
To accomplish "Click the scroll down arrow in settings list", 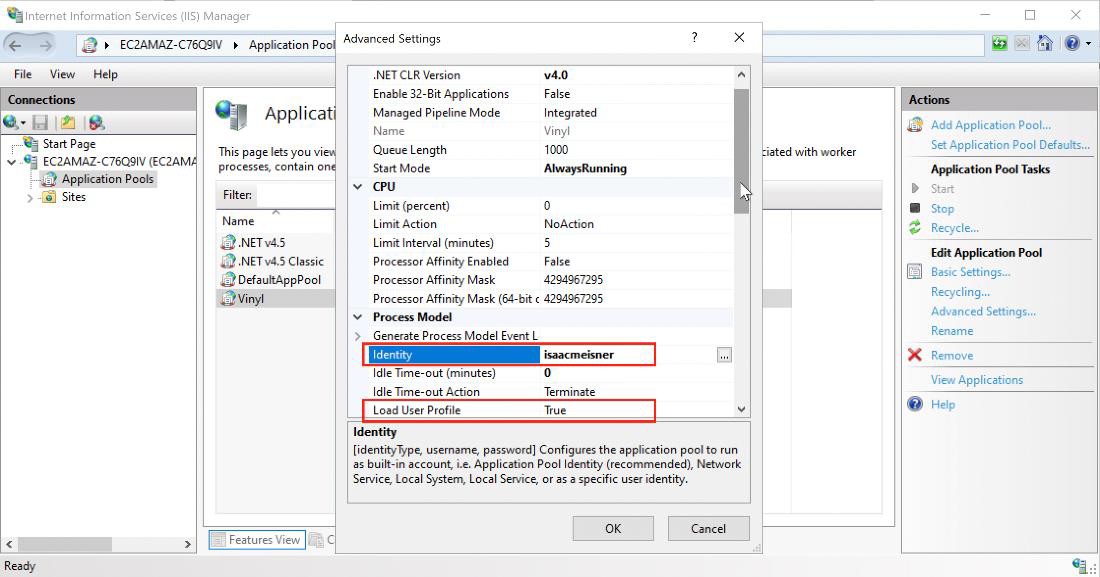I will click(741, 409).
